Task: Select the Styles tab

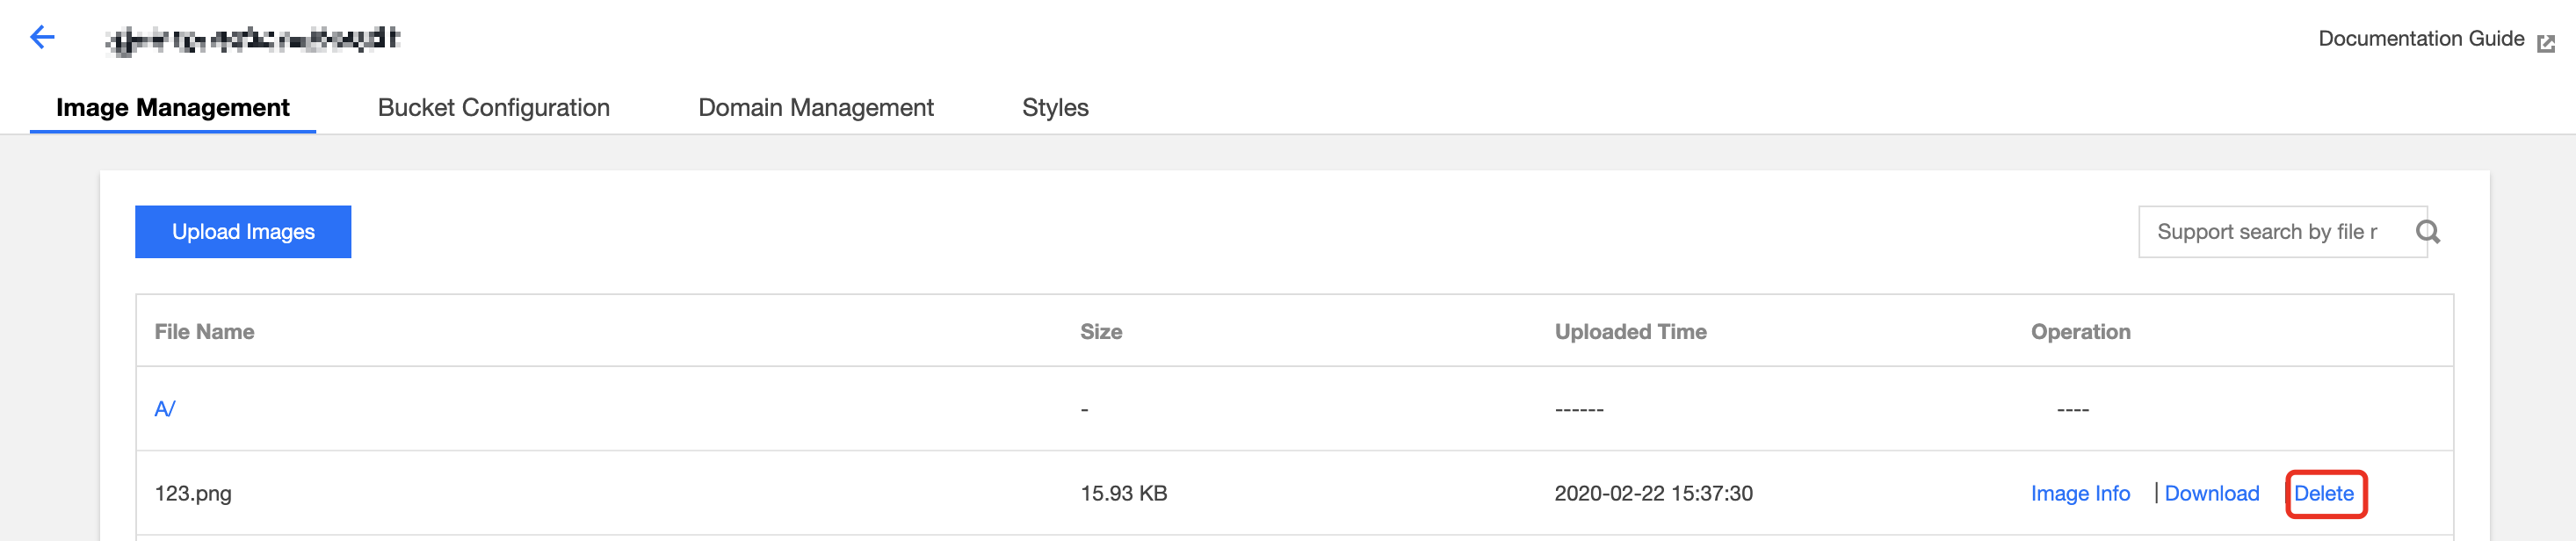Action: (x=1055, y=108)
